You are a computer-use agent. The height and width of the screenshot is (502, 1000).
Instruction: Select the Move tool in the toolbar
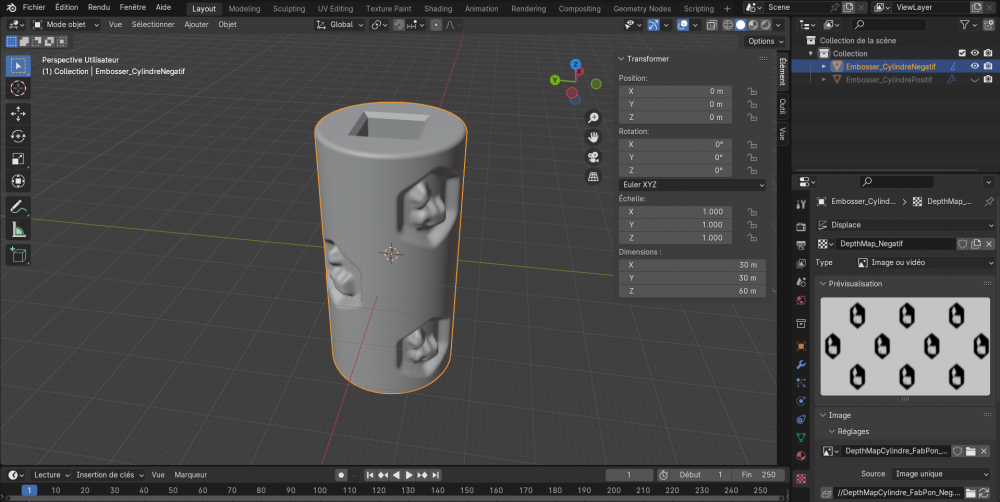(x=18, y=113)
